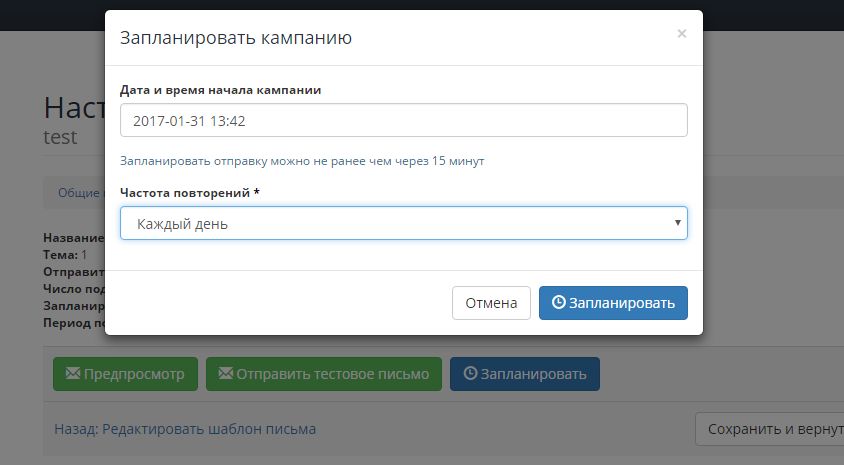
Task: Click the 15 минут scheduling hint text
Action: [302, 160]
